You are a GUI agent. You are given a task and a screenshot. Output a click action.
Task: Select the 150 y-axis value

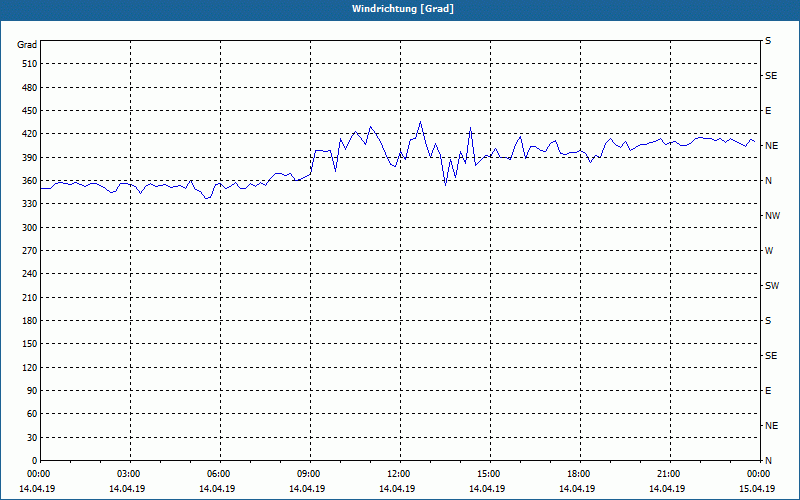point(30,344)
